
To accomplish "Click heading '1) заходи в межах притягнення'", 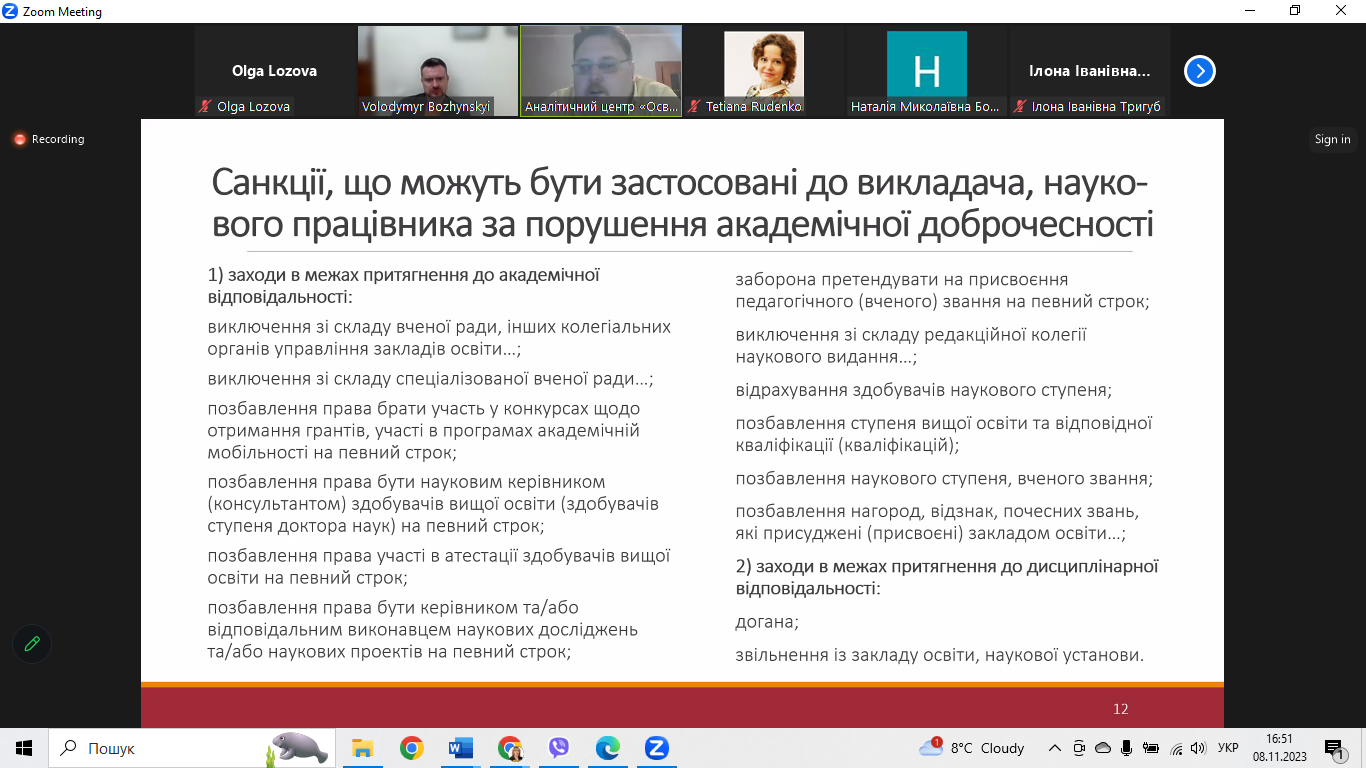I will click(x=404, y=286).
